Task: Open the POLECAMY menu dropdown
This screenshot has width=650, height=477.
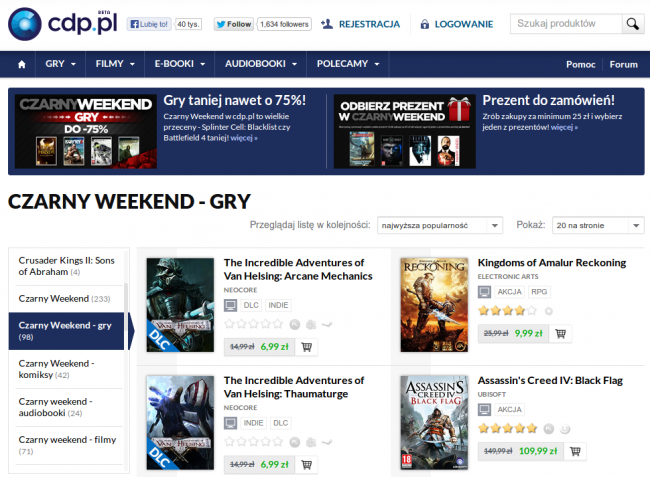Action: click(348, 64)
